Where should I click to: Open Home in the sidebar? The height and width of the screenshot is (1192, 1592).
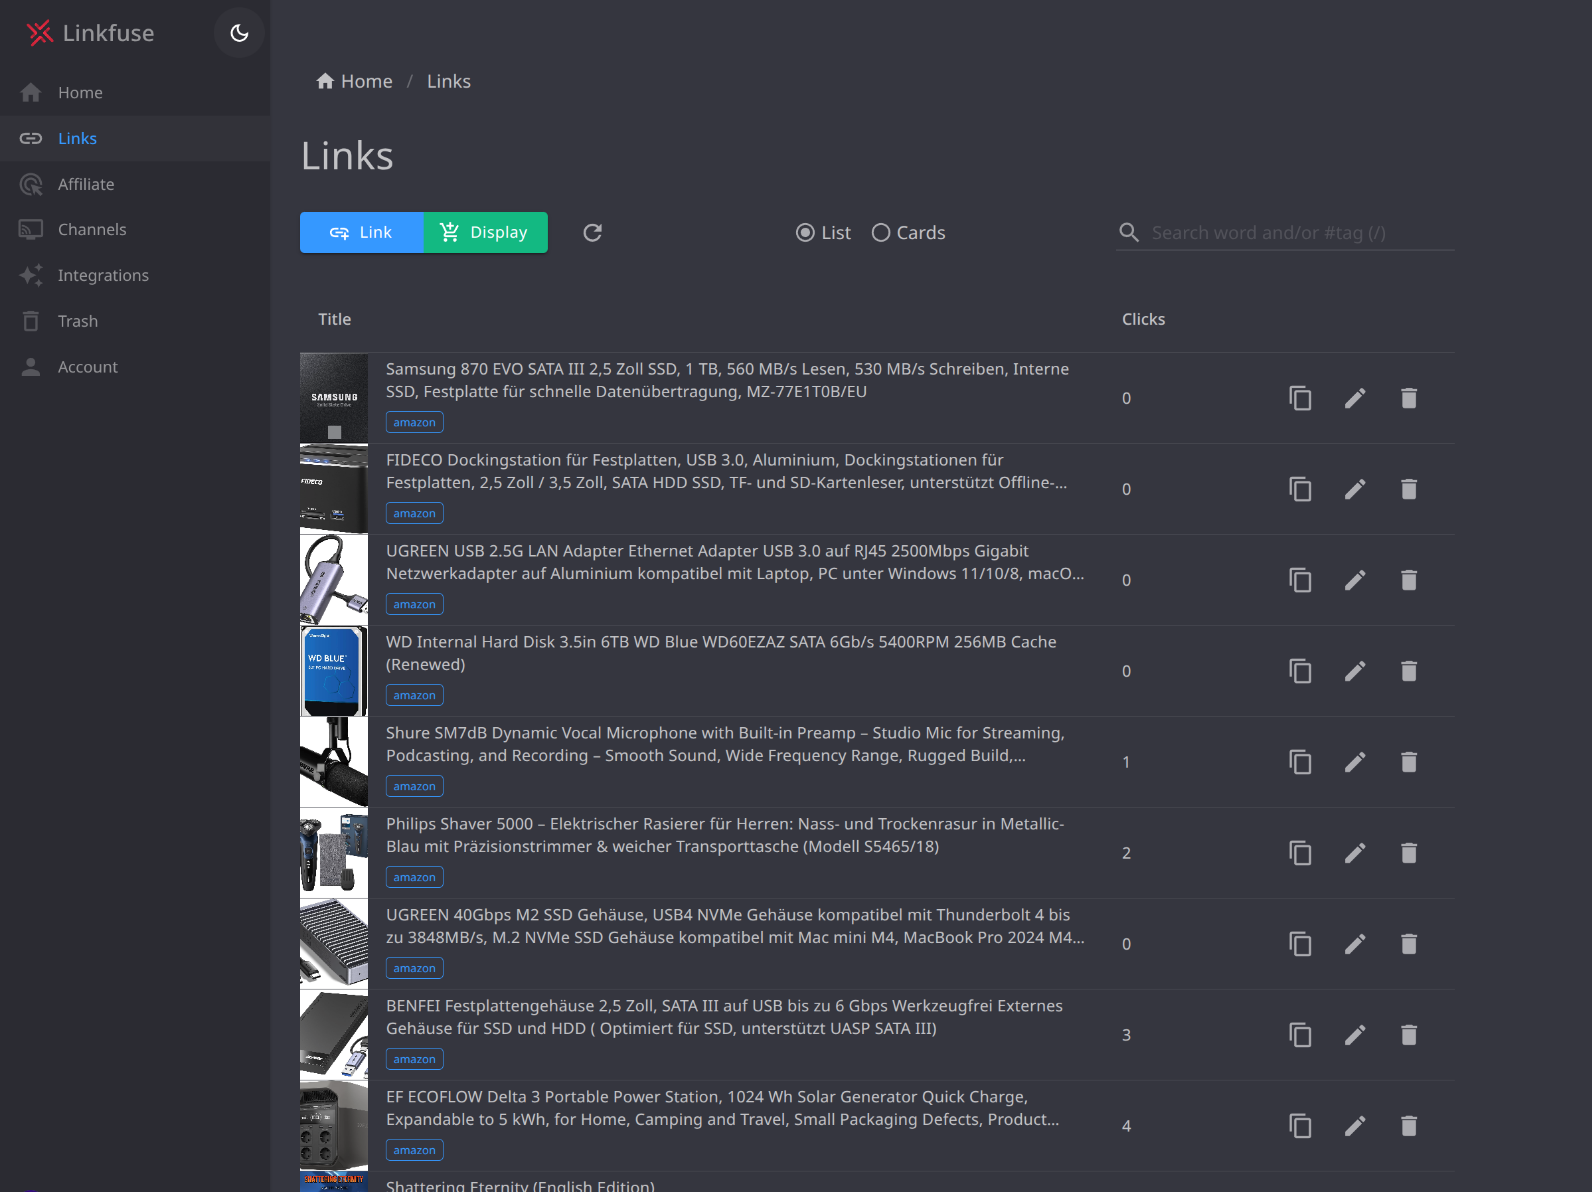pyautogui.click(x=135, y=92)
